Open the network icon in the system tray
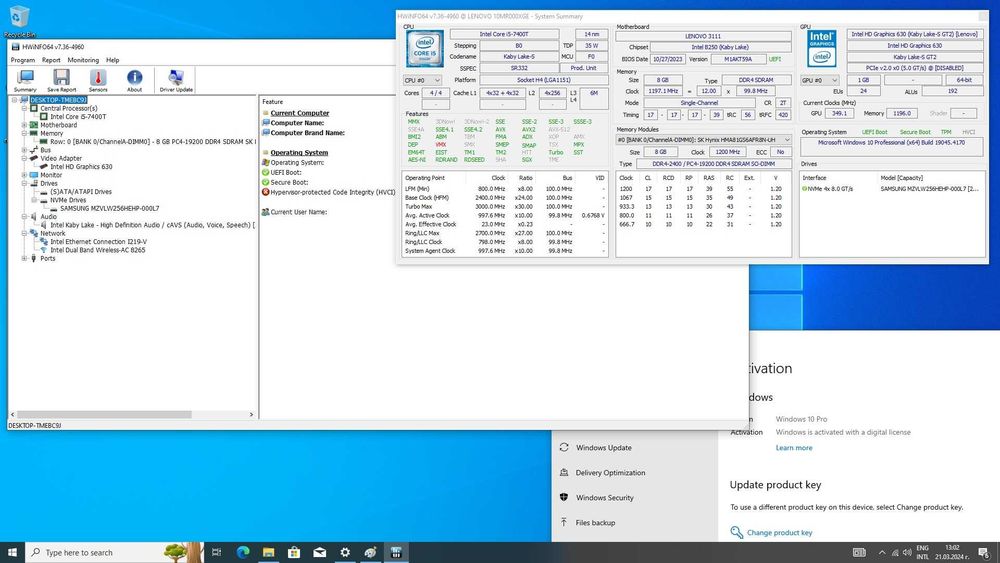This screenshot has height=563, width=1000. point(895,553)
